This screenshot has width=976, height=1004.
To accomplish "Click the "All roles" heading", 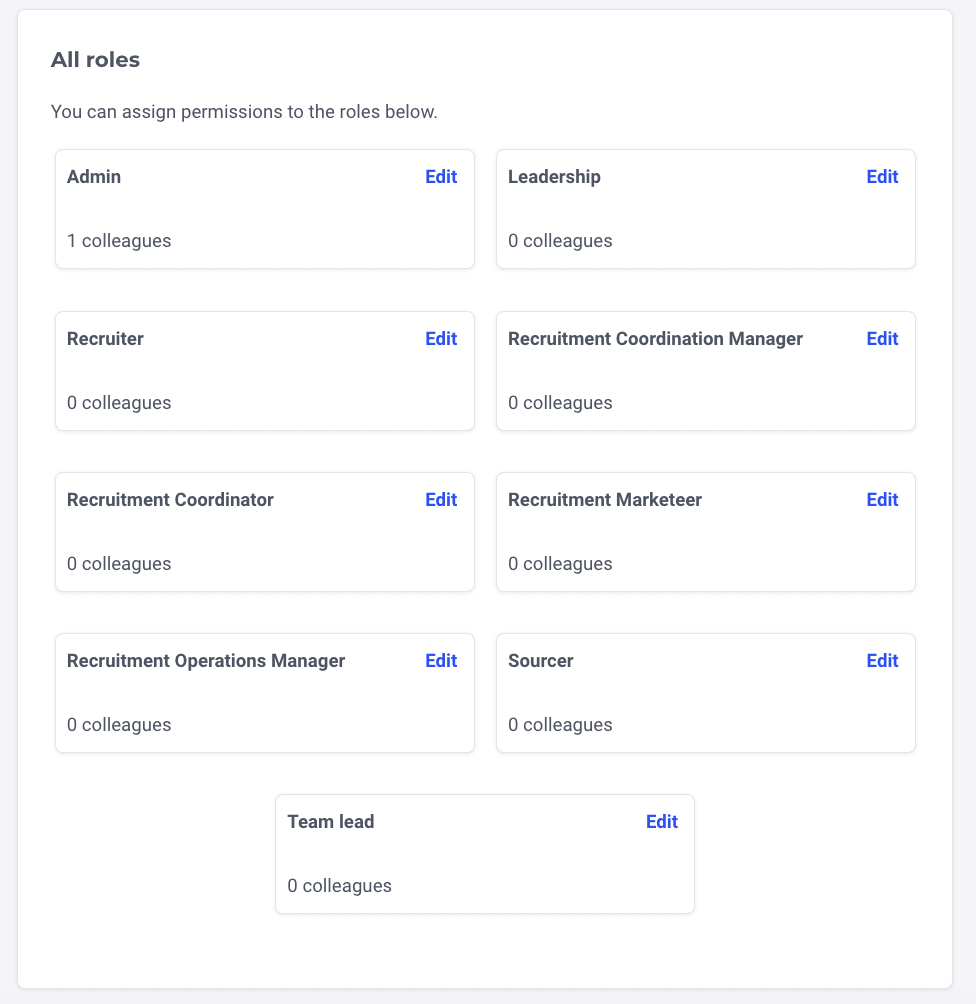I will click(95, 60).
